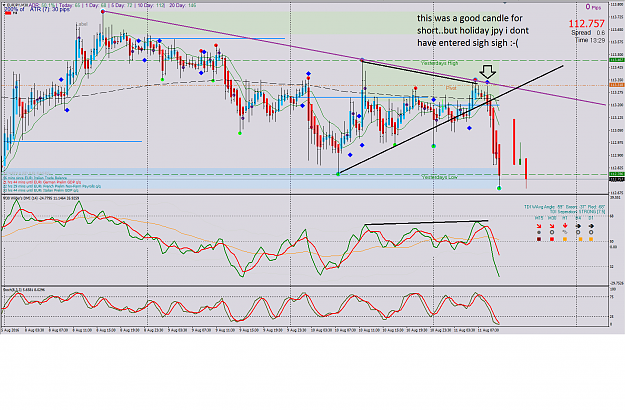Click the Stoch indicator panel label
The height and width of the screenshot is (410, 625).
pos(25,289)
